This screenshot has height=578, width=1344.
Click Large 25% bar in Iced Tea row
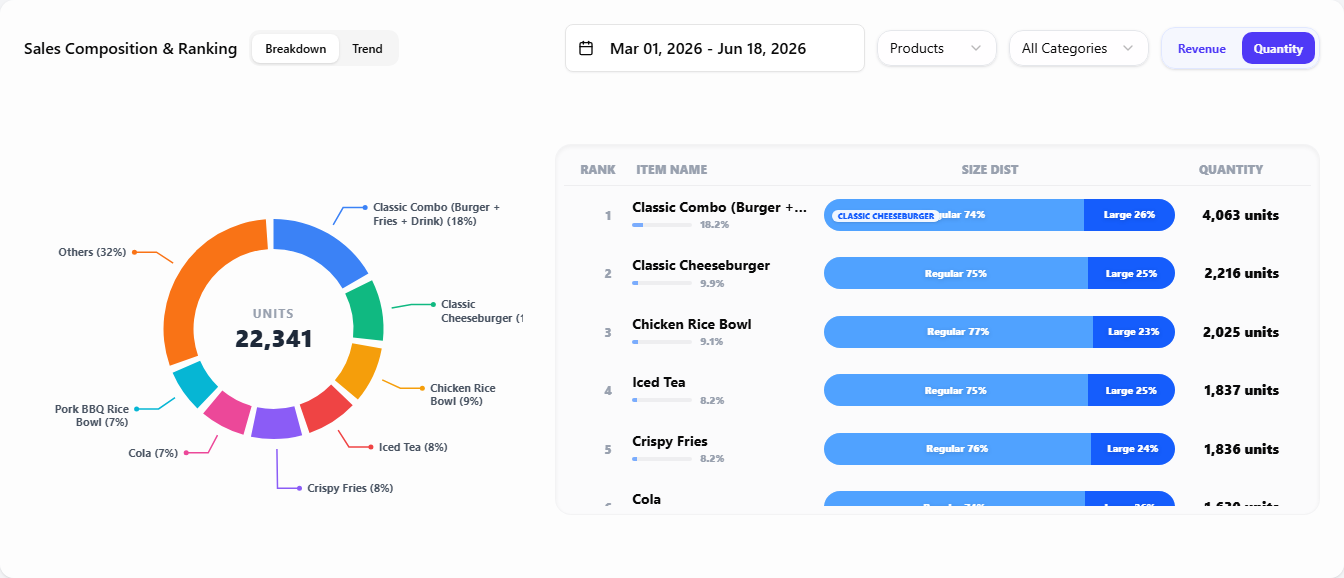click(x=1131, y=390)
